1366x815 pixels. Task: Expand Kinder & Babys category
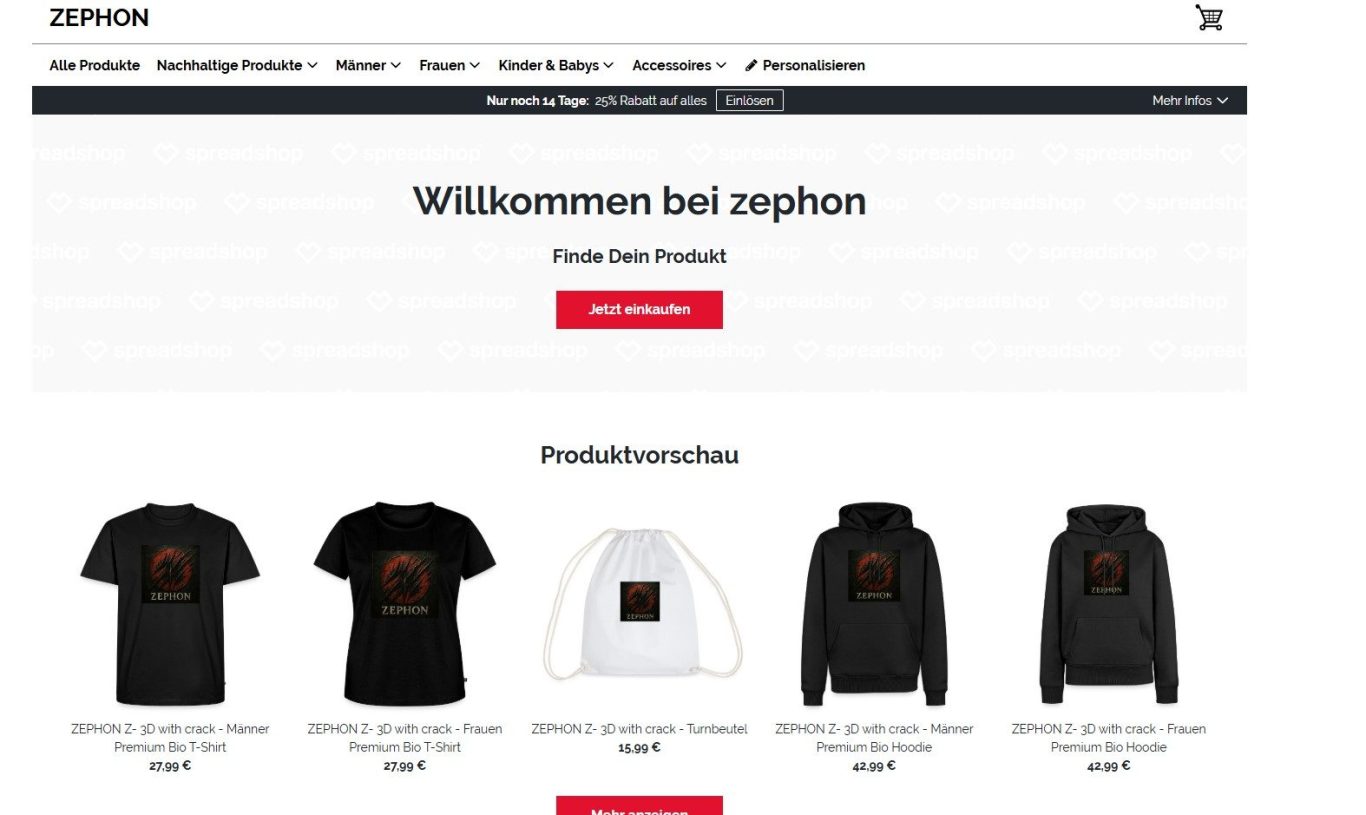tap(556, 65)
